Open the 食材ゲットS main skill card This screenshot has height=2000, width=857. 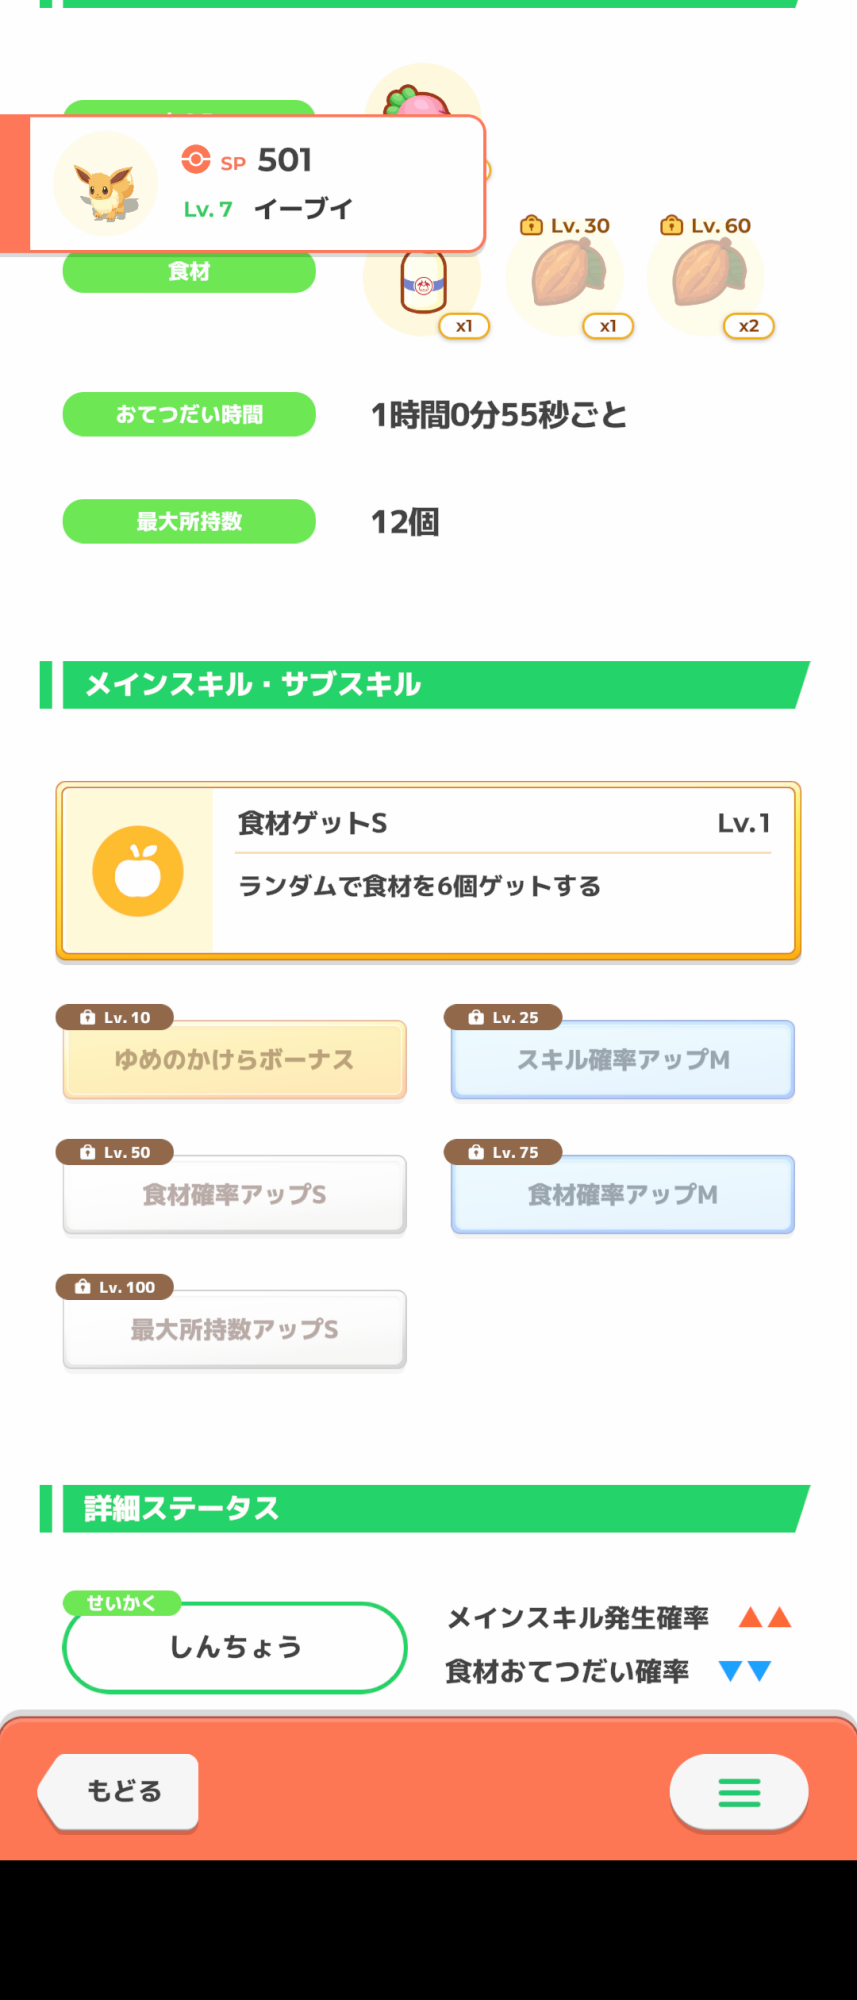click(428, 871)
